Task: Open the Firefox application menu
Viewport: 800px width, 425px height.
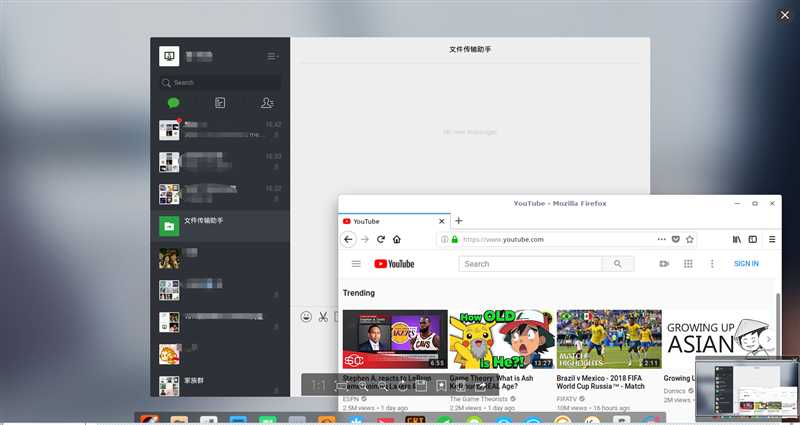Action: (x=772, y=239)
